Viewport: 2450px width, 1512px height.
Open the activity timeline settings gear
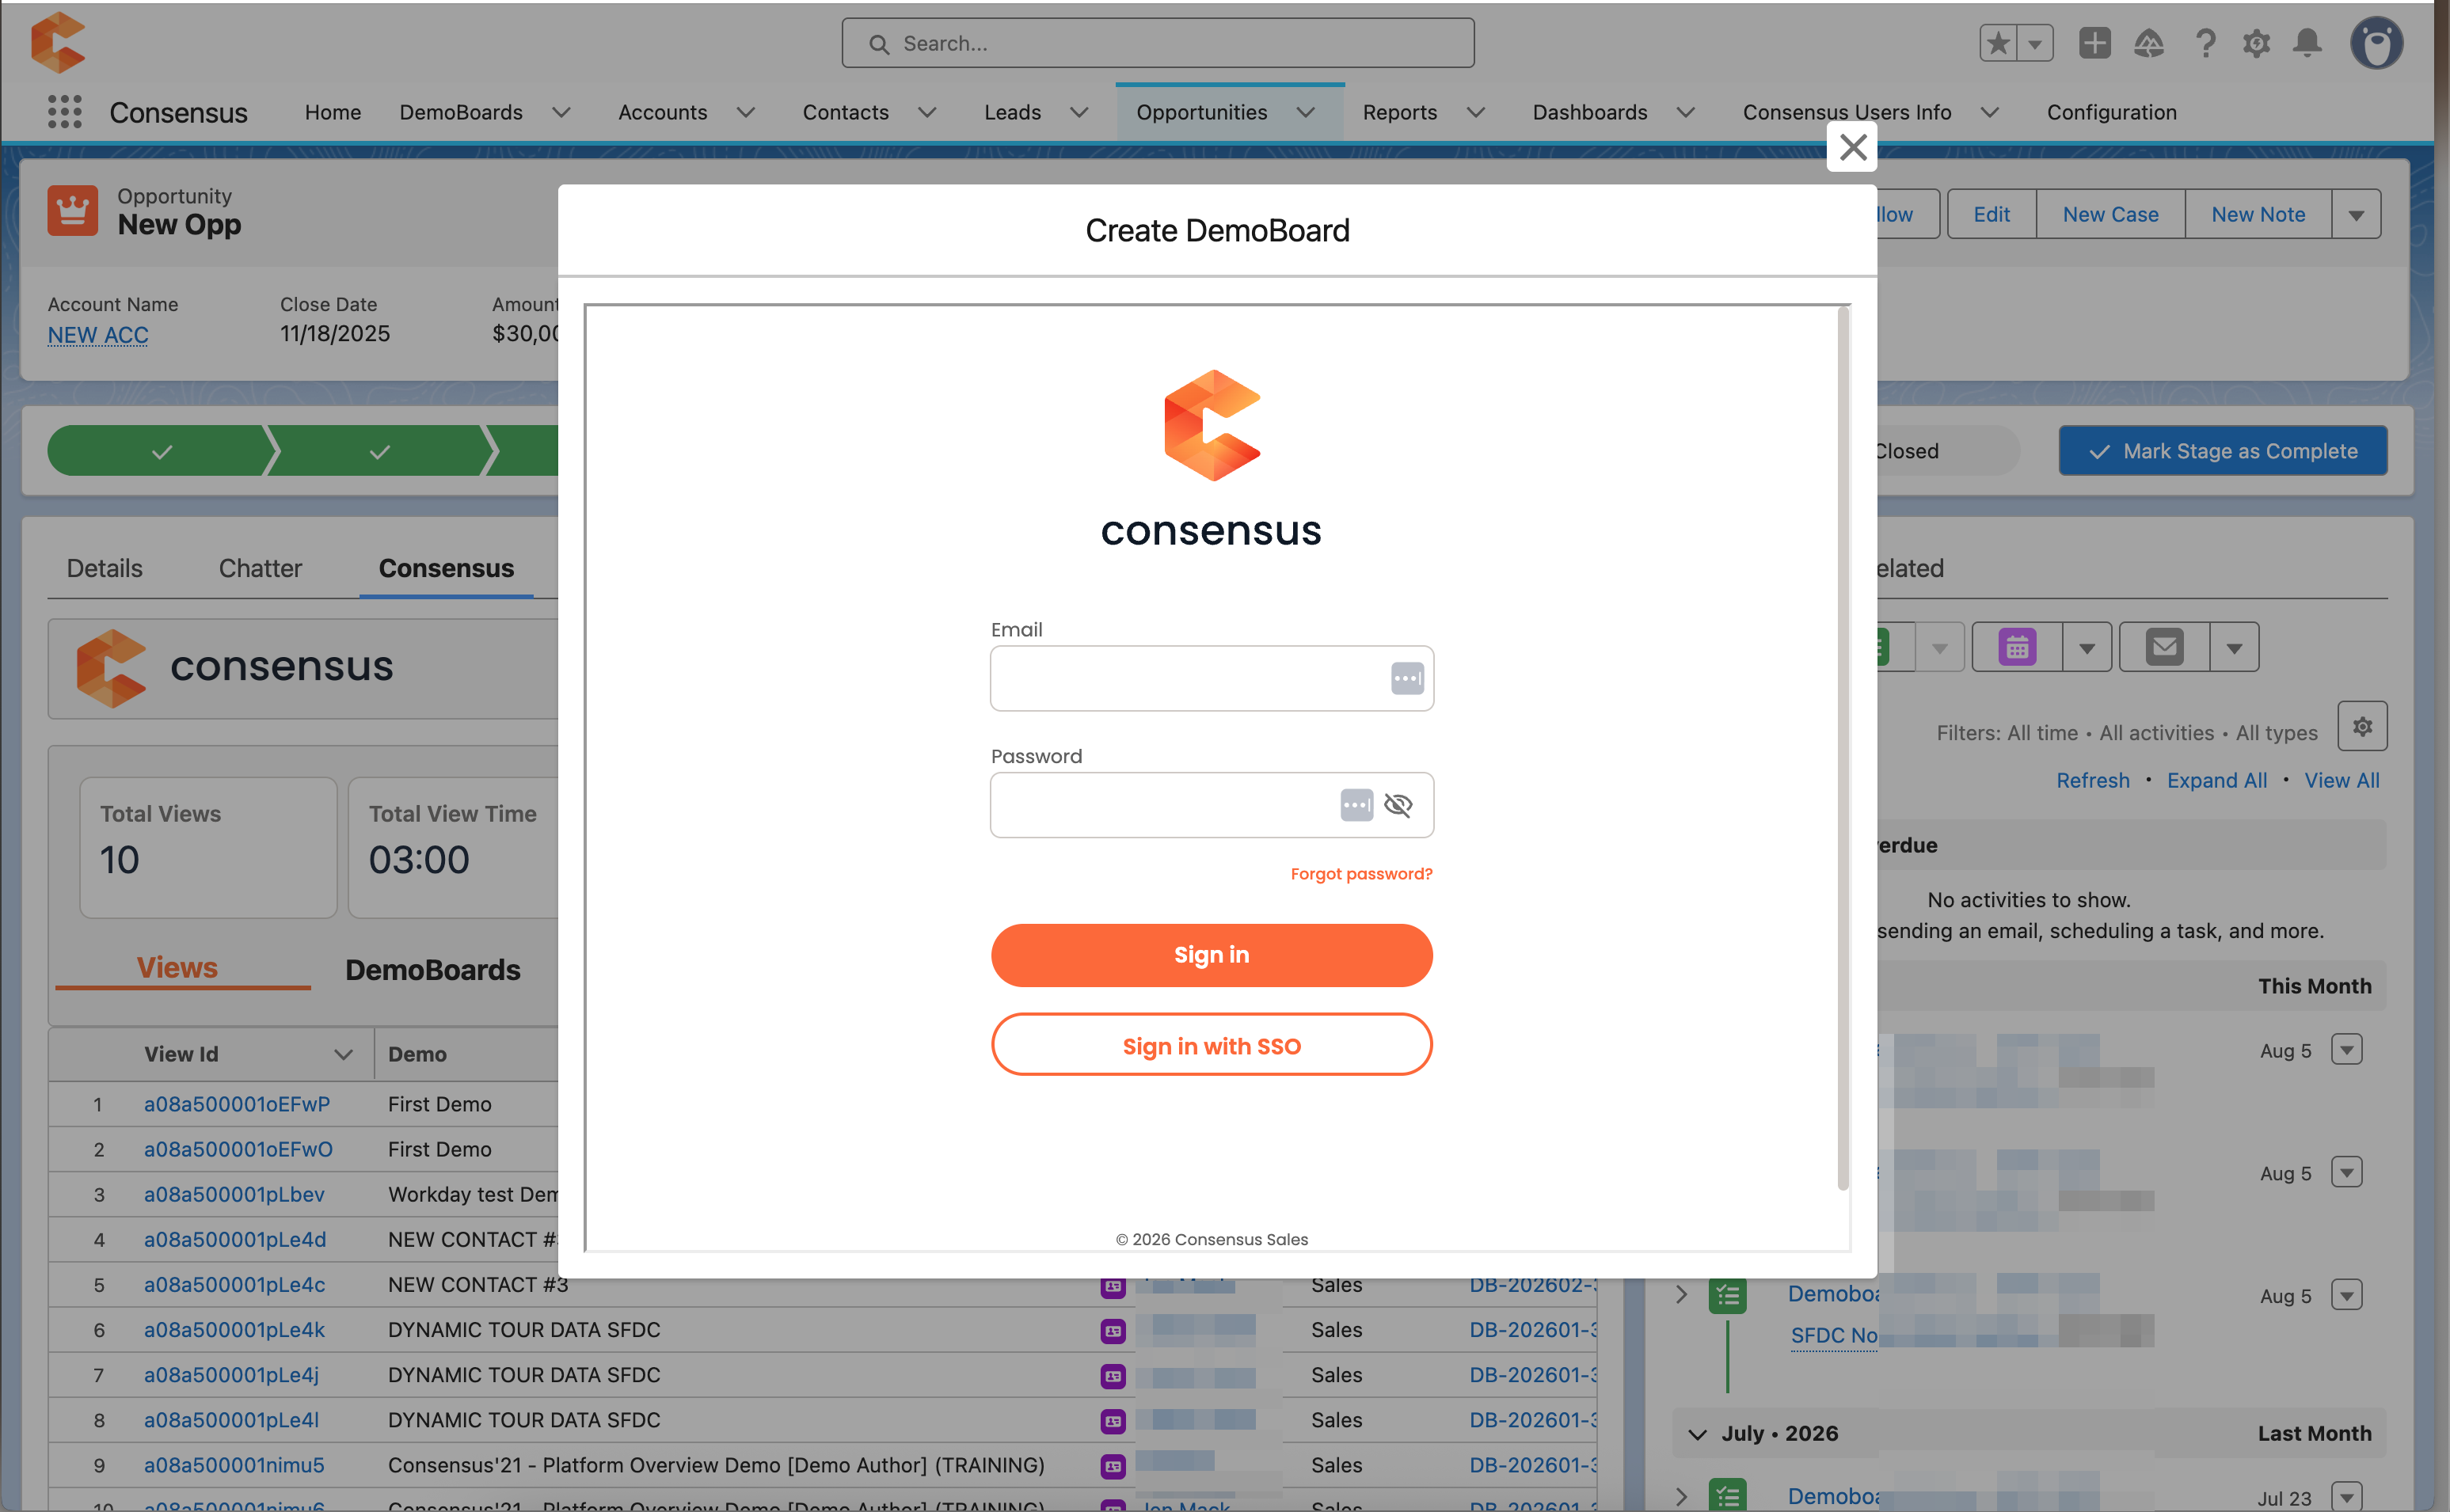click(2362, 726)
